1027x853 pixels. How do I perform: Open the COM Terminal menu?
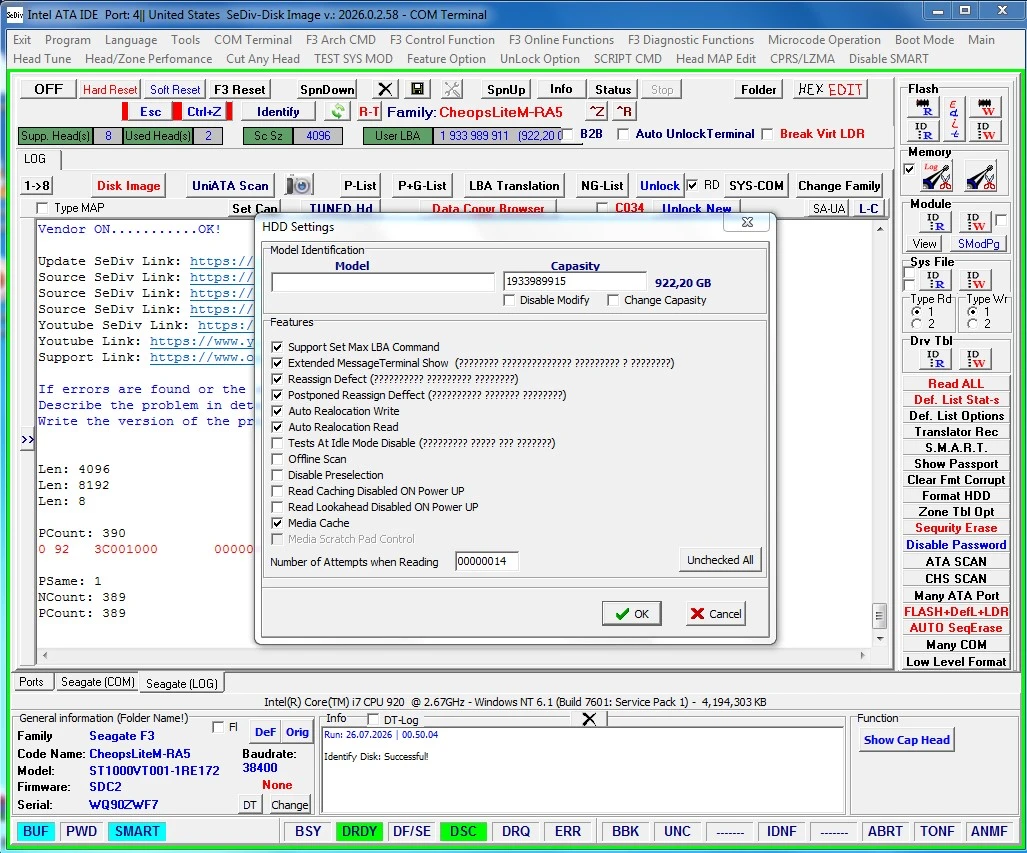click(253, 40)
